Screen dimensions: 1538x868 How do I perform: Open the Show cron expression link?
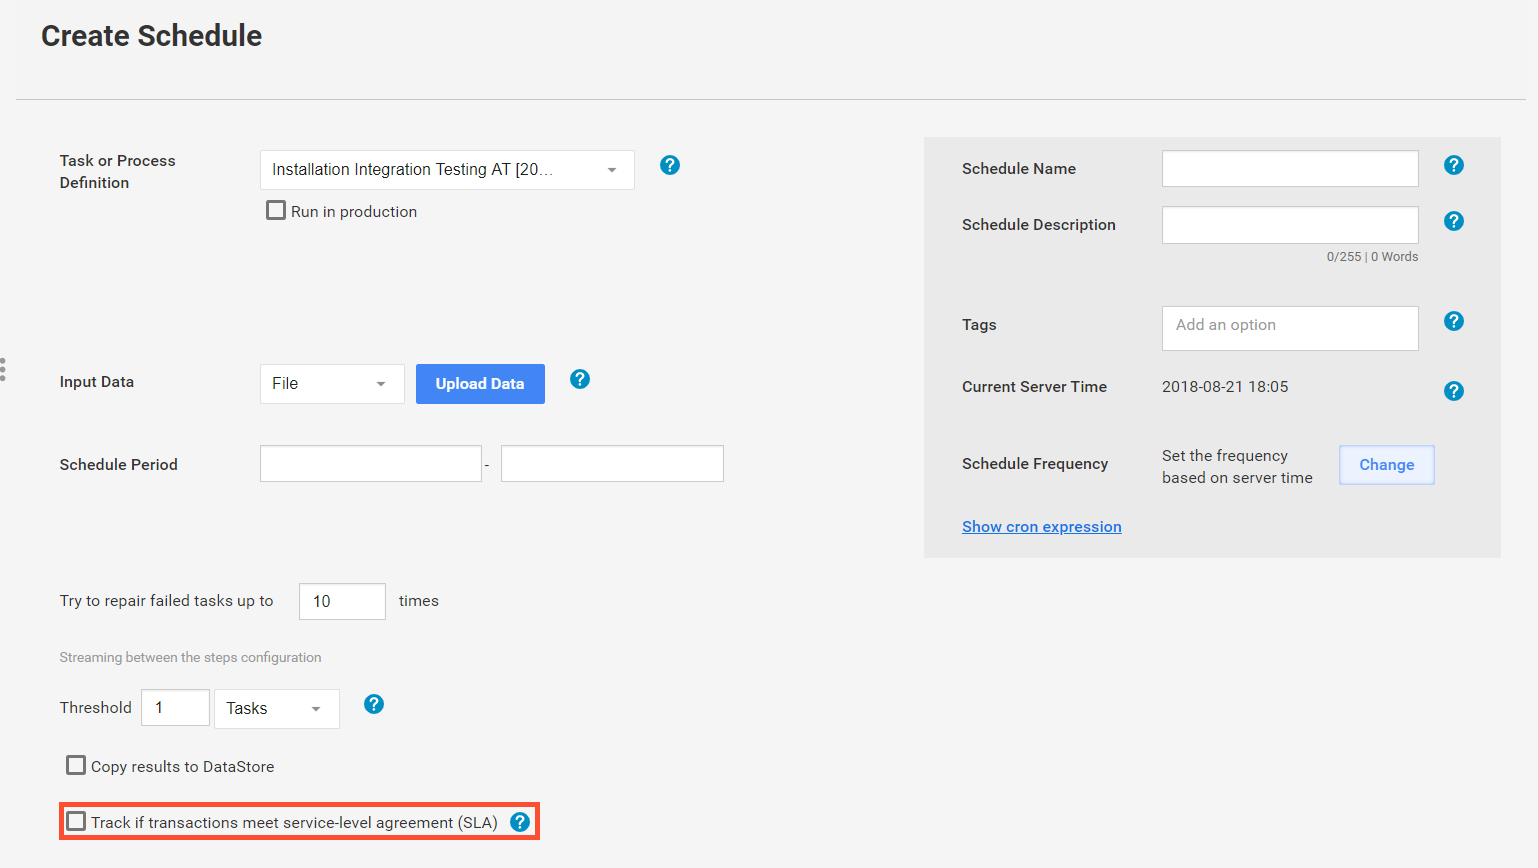tap(1042, 527)
